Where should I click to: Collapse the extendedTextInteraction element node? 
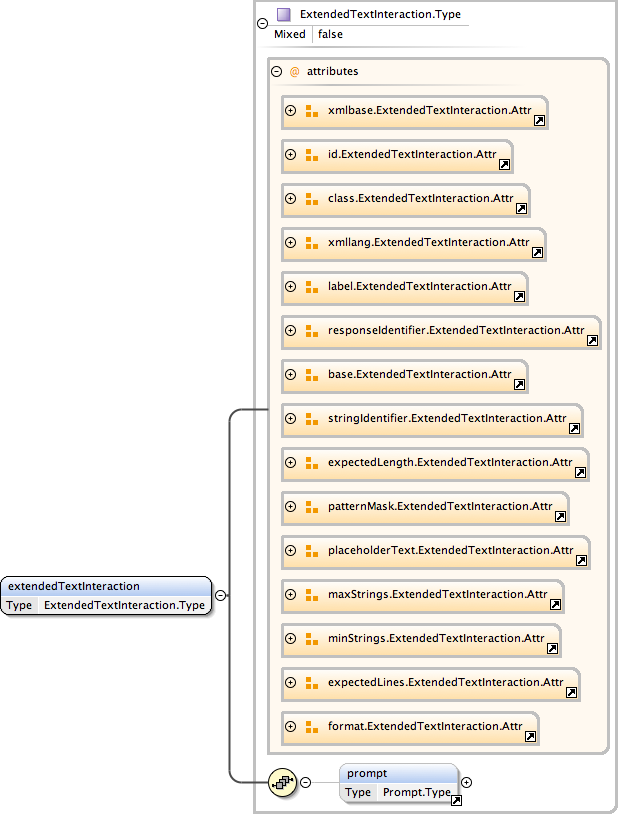(221, 595)
